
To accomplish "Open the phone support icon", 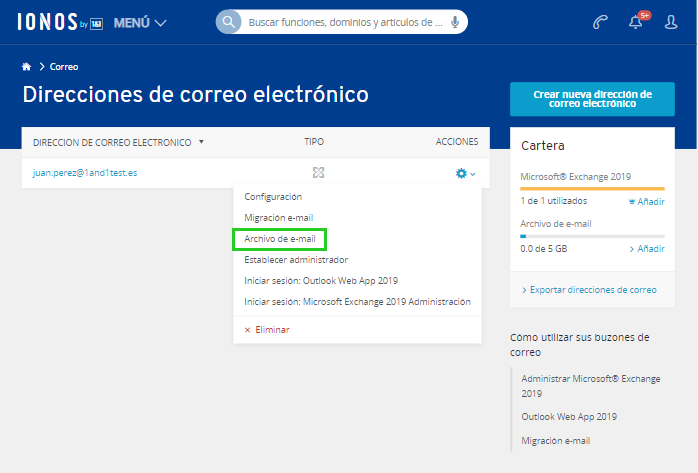I will point(600,22).
